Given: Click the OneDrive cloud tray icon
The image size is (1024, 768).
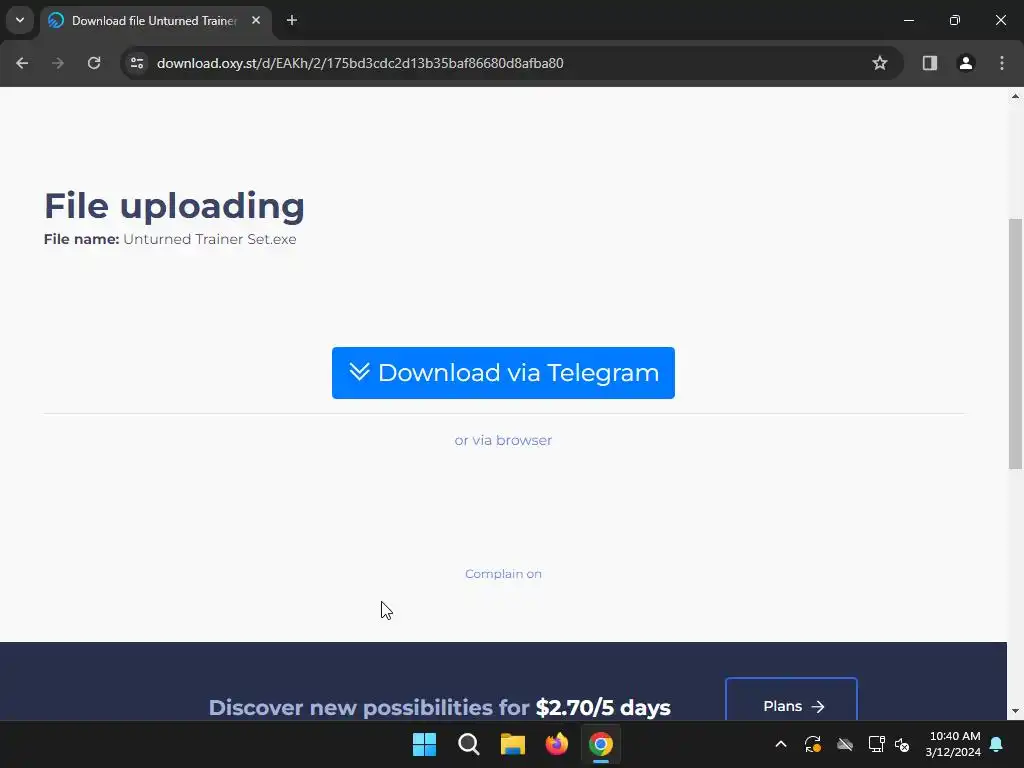Looking at the screenshot, I should pyautogui.click(x=844, y=744).
